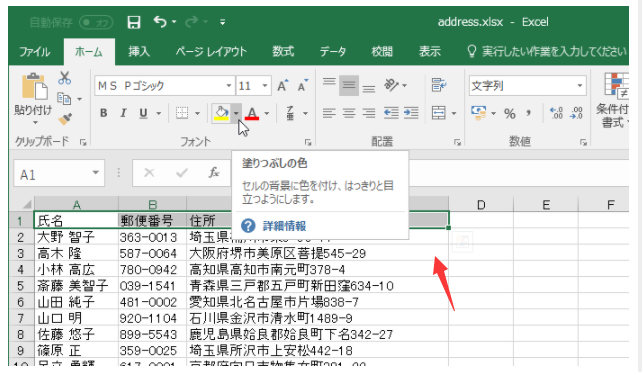
Task: Toggle Bold formatting
Action: [x=104, y=113]
